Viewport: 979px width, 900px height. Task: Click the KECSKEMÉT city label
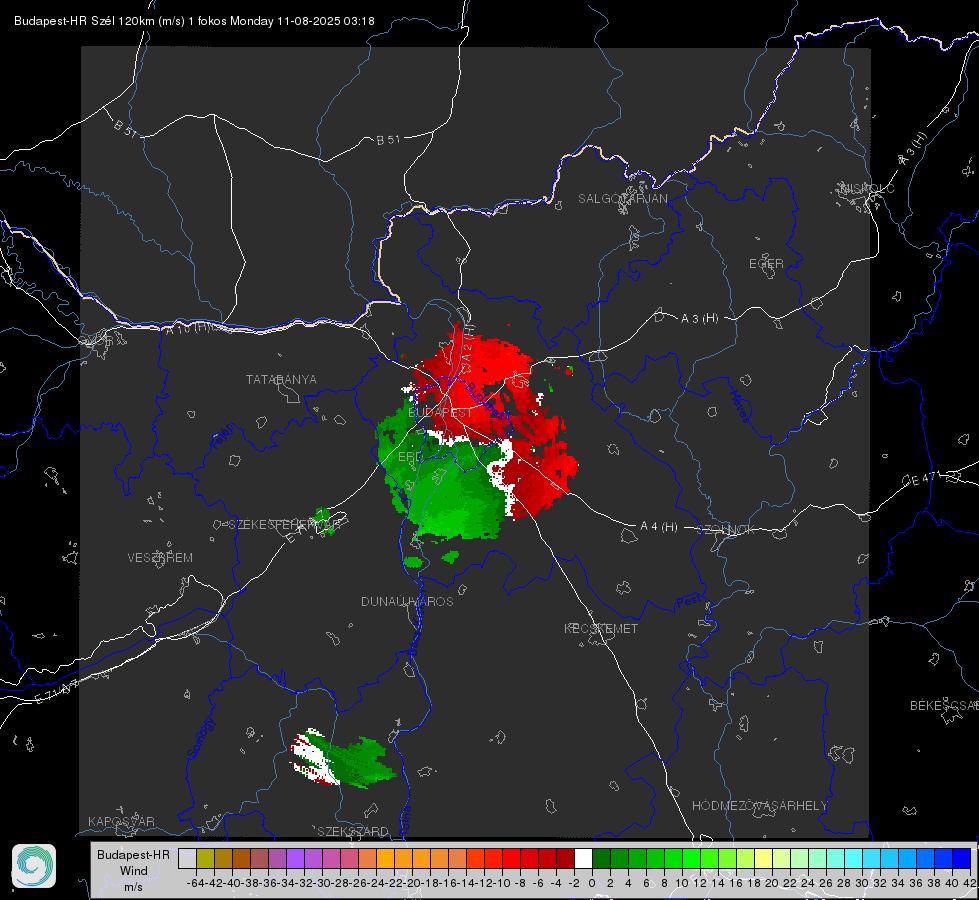601,629
